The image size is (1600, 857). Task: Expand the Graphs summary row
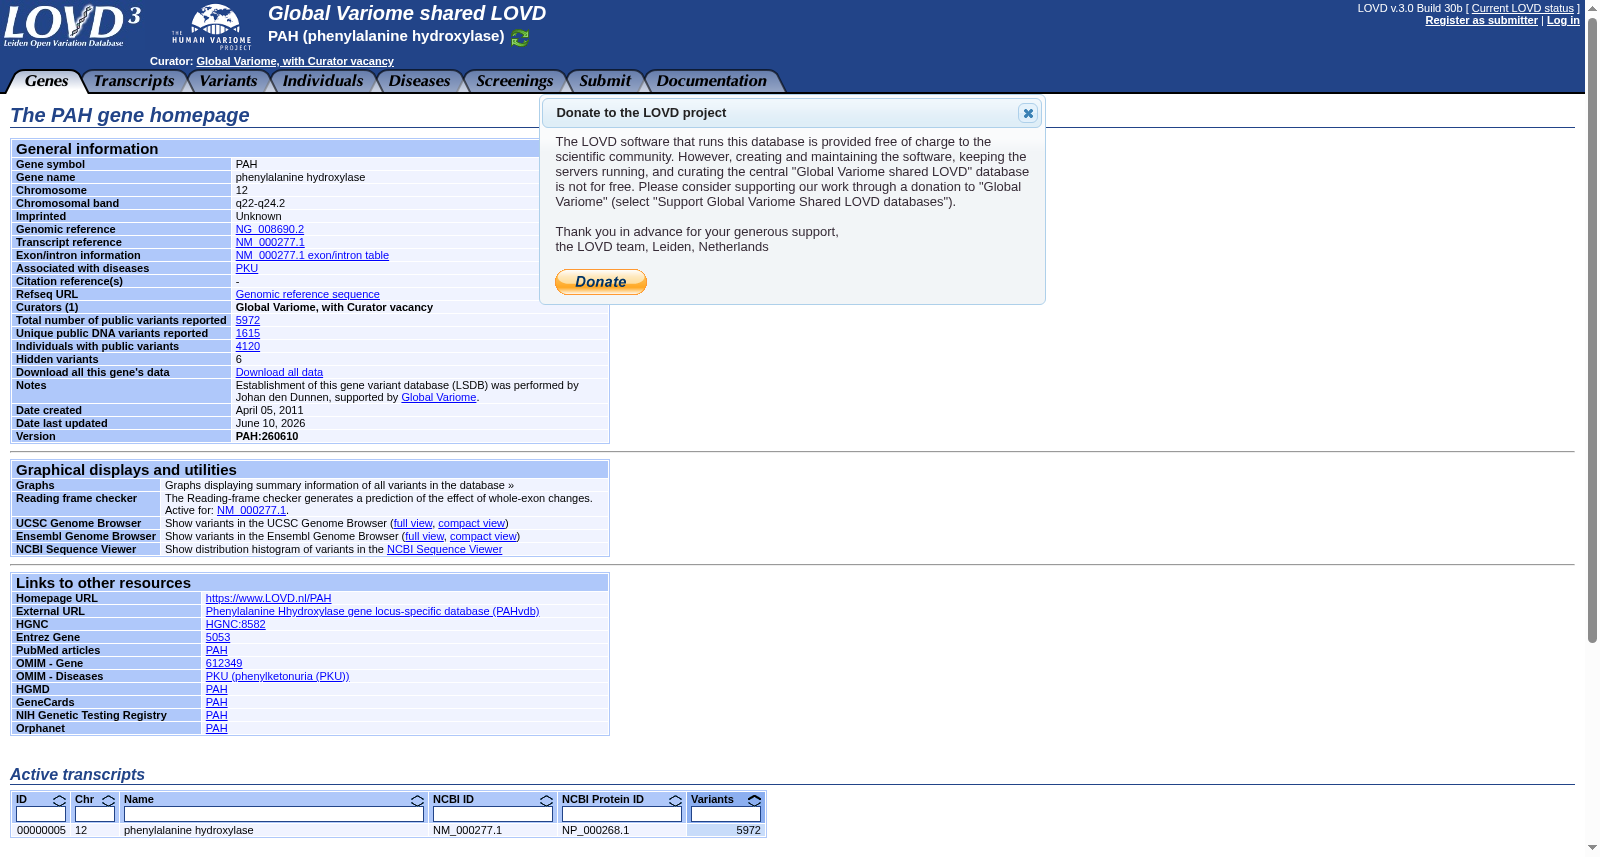pos(339,485)
